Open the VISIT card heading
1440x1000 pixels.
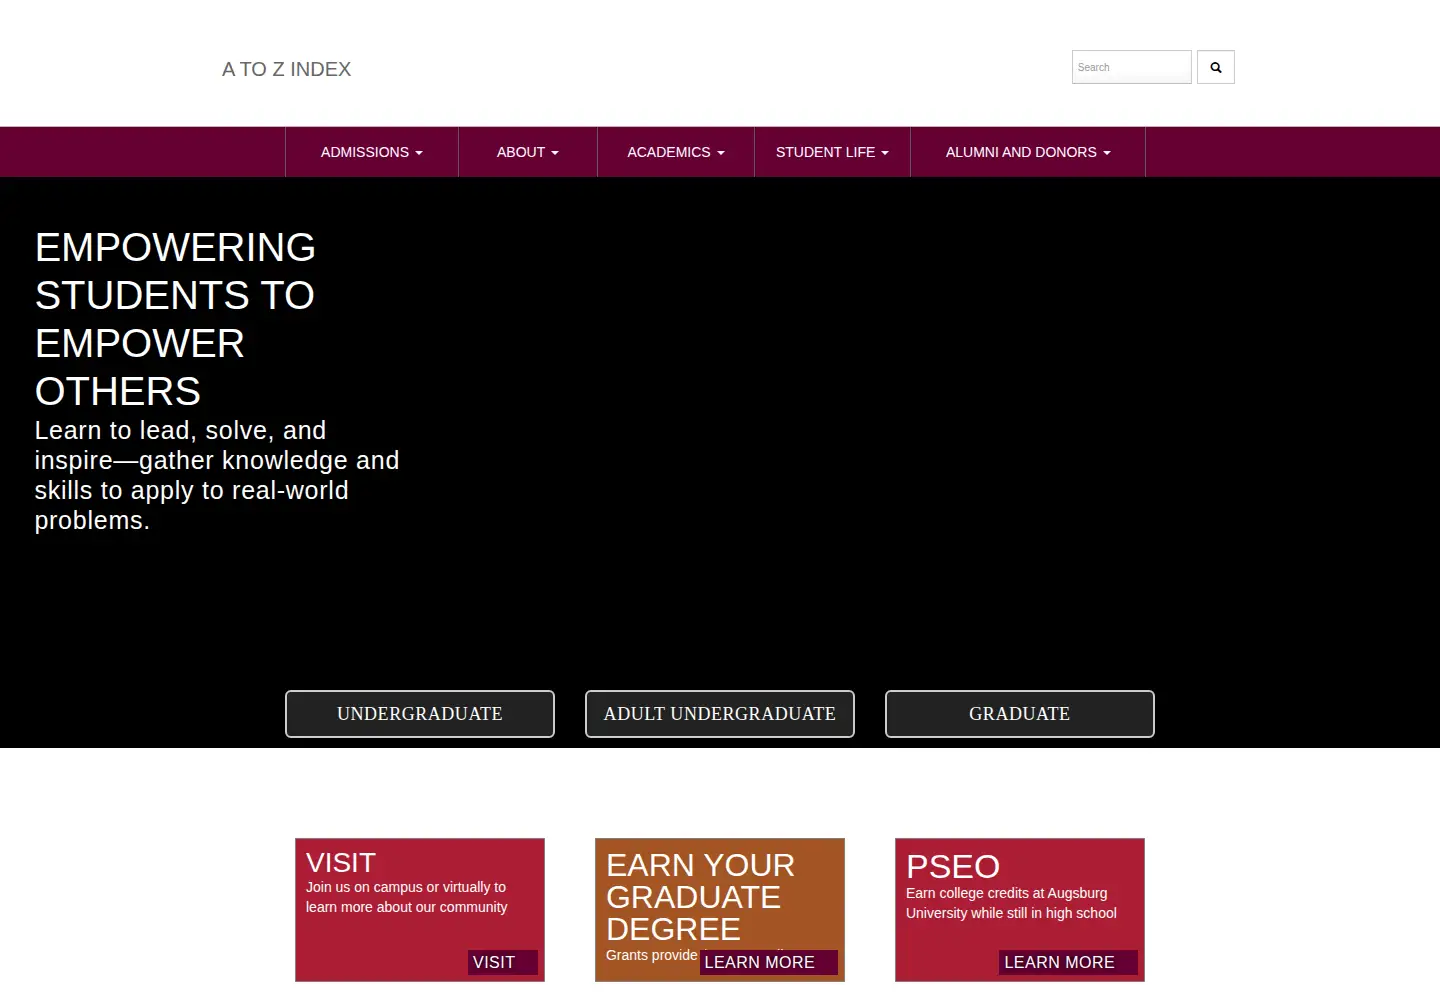(x=341, y=863)
